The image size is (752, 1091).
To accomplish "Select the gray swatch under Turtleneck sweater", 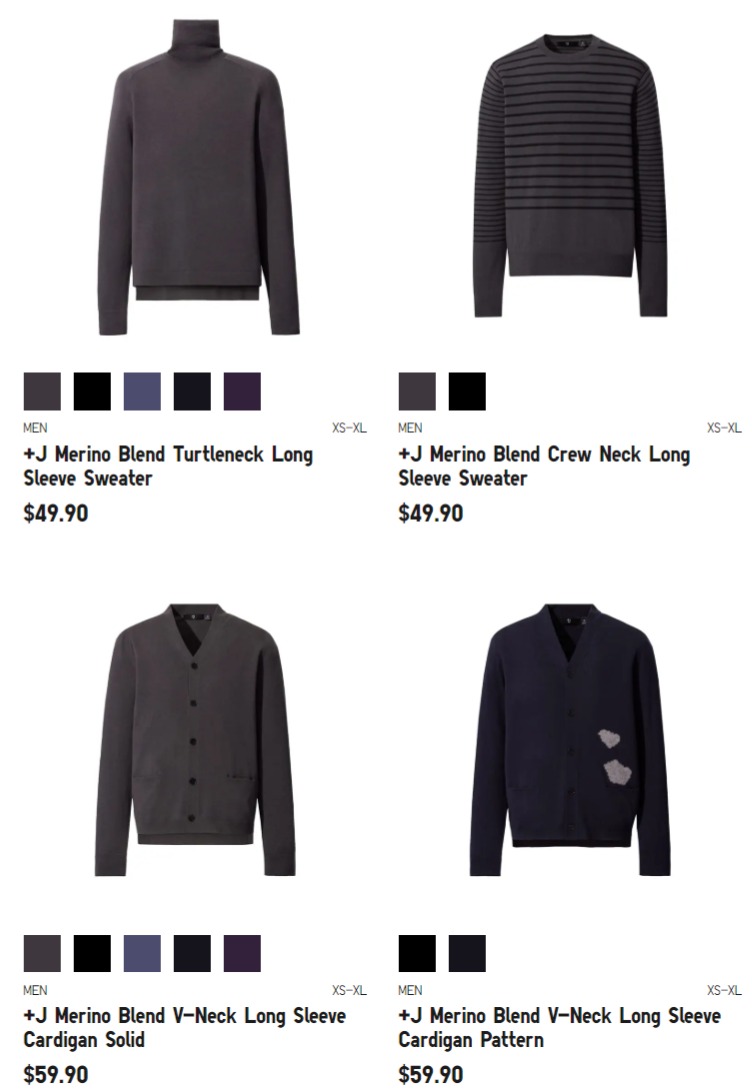I will click(x=42, y=391).
